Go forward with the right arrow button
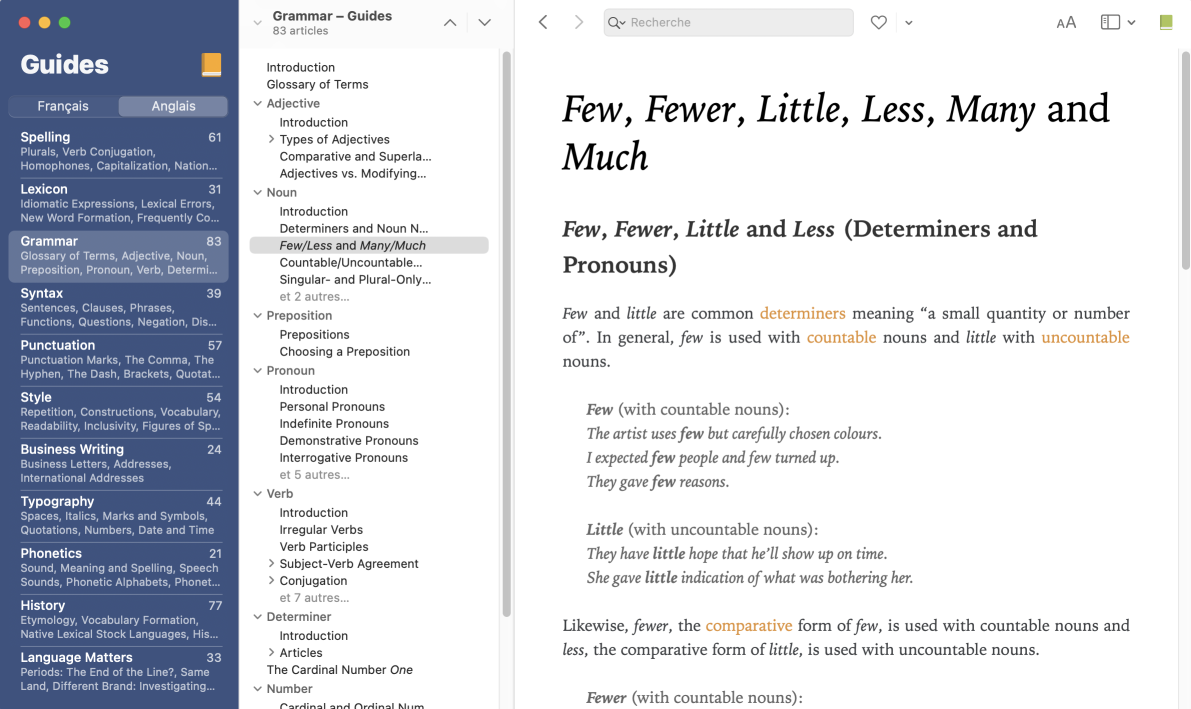 [578, 22]
